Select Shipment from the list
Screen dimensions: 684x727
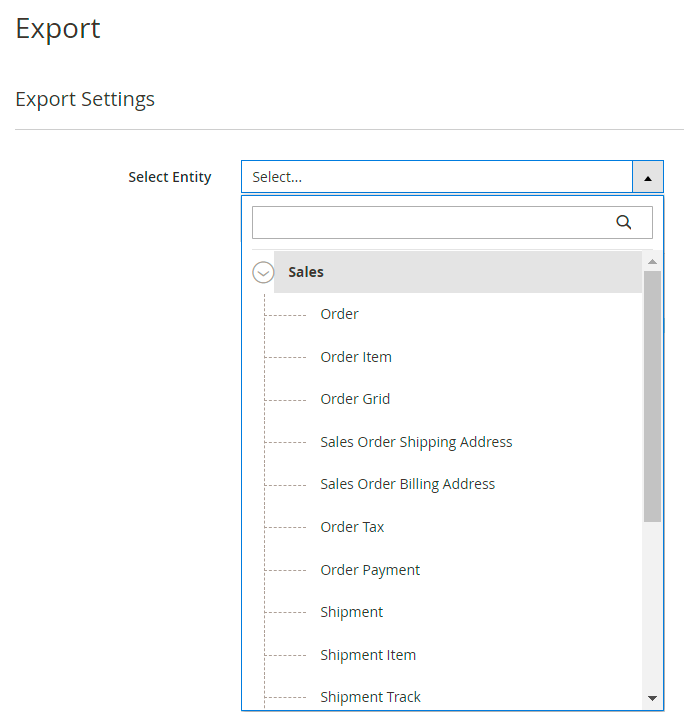pyautogui.click(x=351, y=612)
